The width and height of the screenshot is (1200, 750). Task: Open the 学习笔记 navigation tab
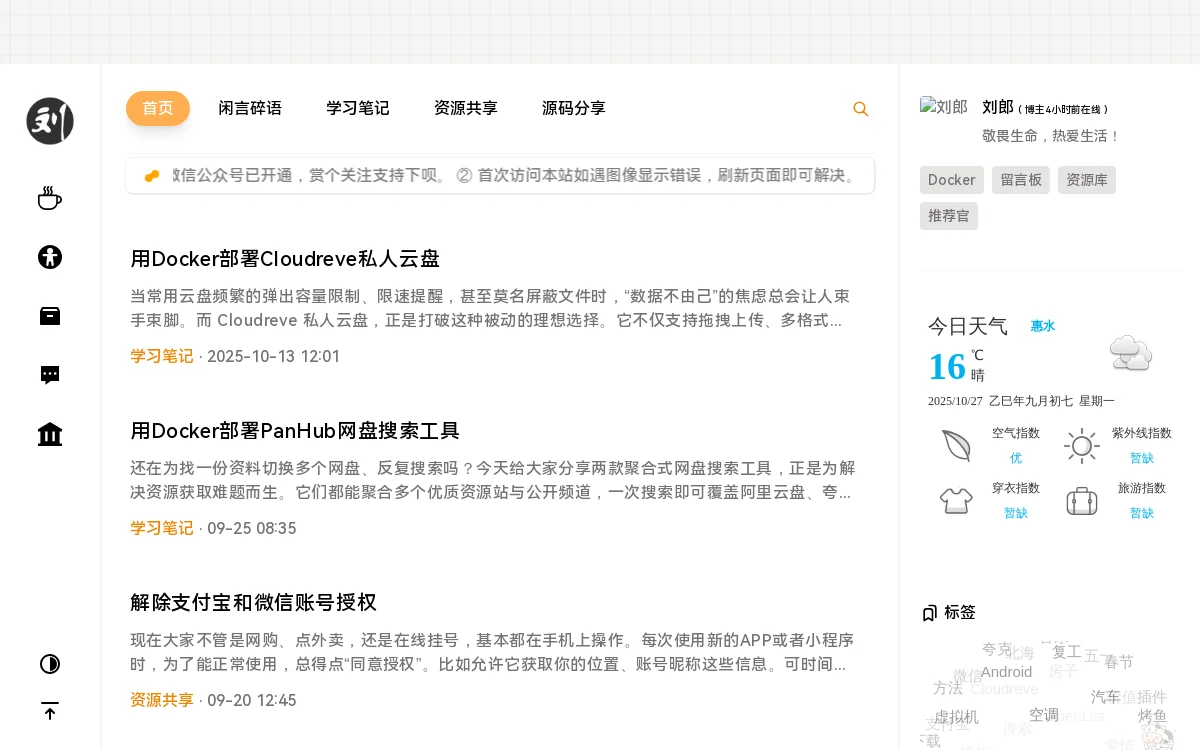point(358,108)
